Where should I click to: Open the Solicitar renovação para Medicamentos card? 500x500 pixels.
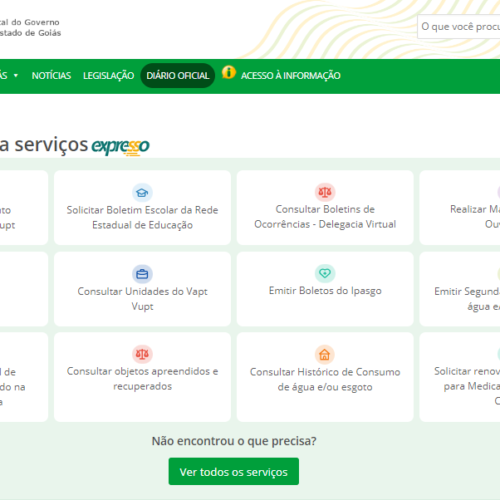[460, 377]
